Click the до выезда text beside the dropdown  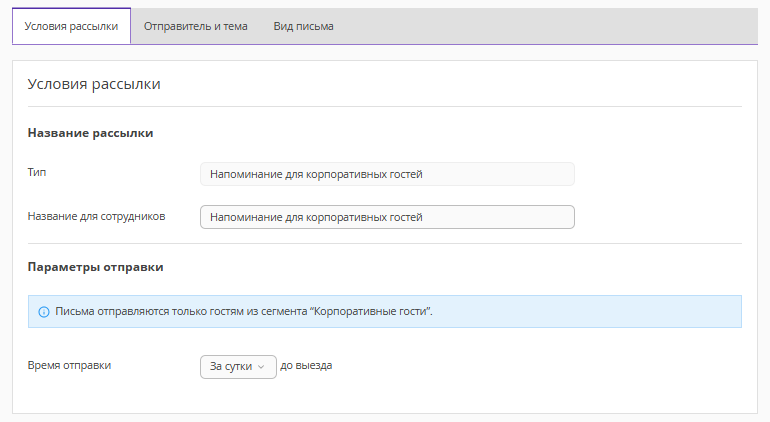pos(306,366)
